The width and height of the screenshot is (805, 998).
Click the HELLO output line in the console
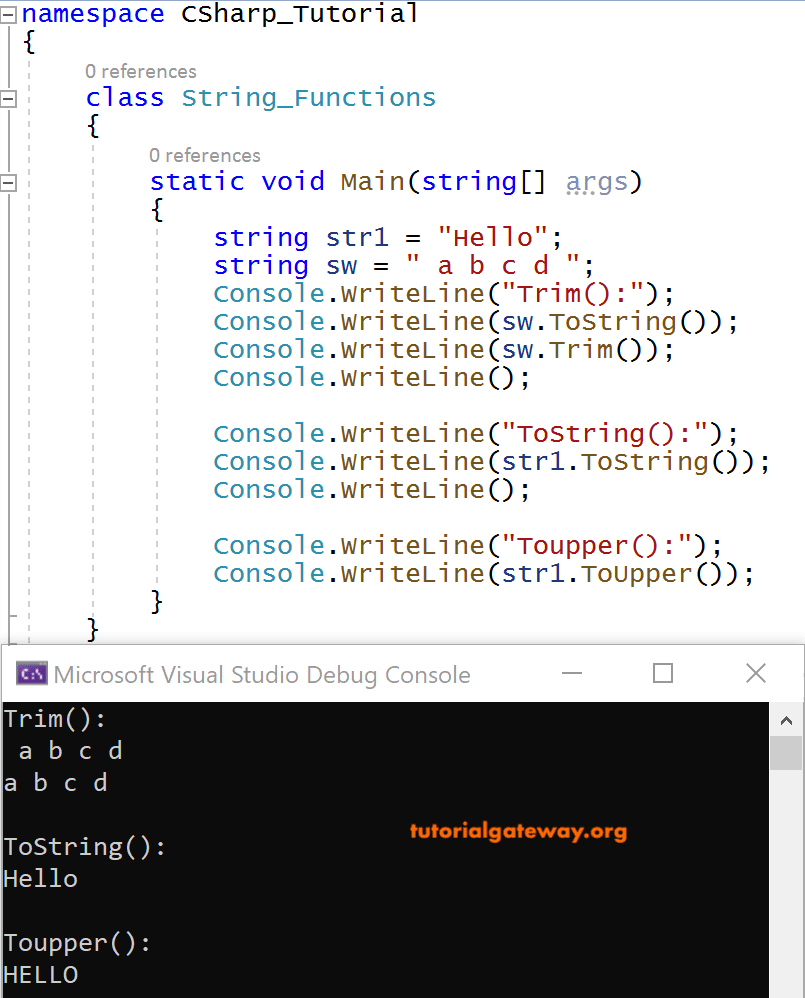pyautogui.click(x=41, y=974)
